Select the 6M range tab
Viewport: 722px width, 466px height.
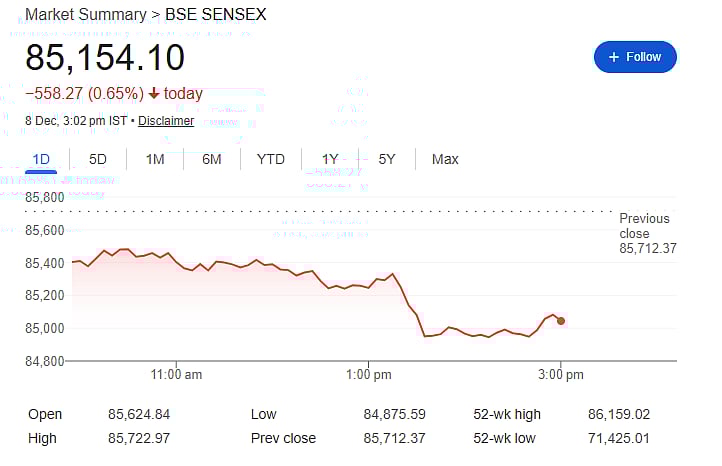pos(211,159)
